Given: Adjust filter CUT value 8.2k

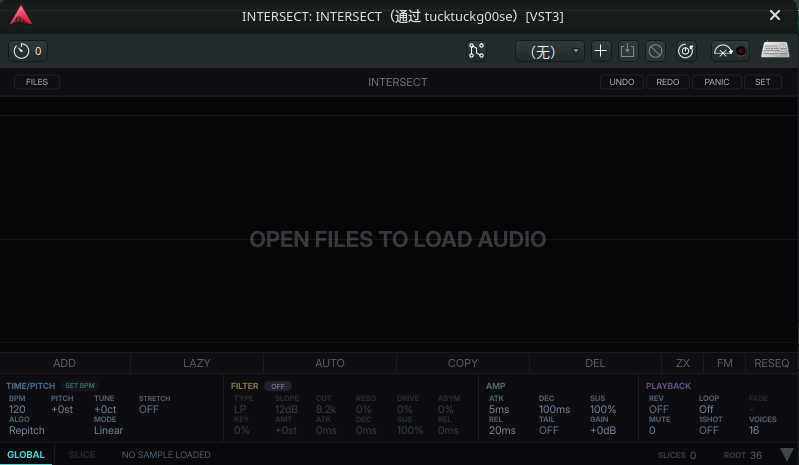Looking at the screenshot, I should 326,409.
